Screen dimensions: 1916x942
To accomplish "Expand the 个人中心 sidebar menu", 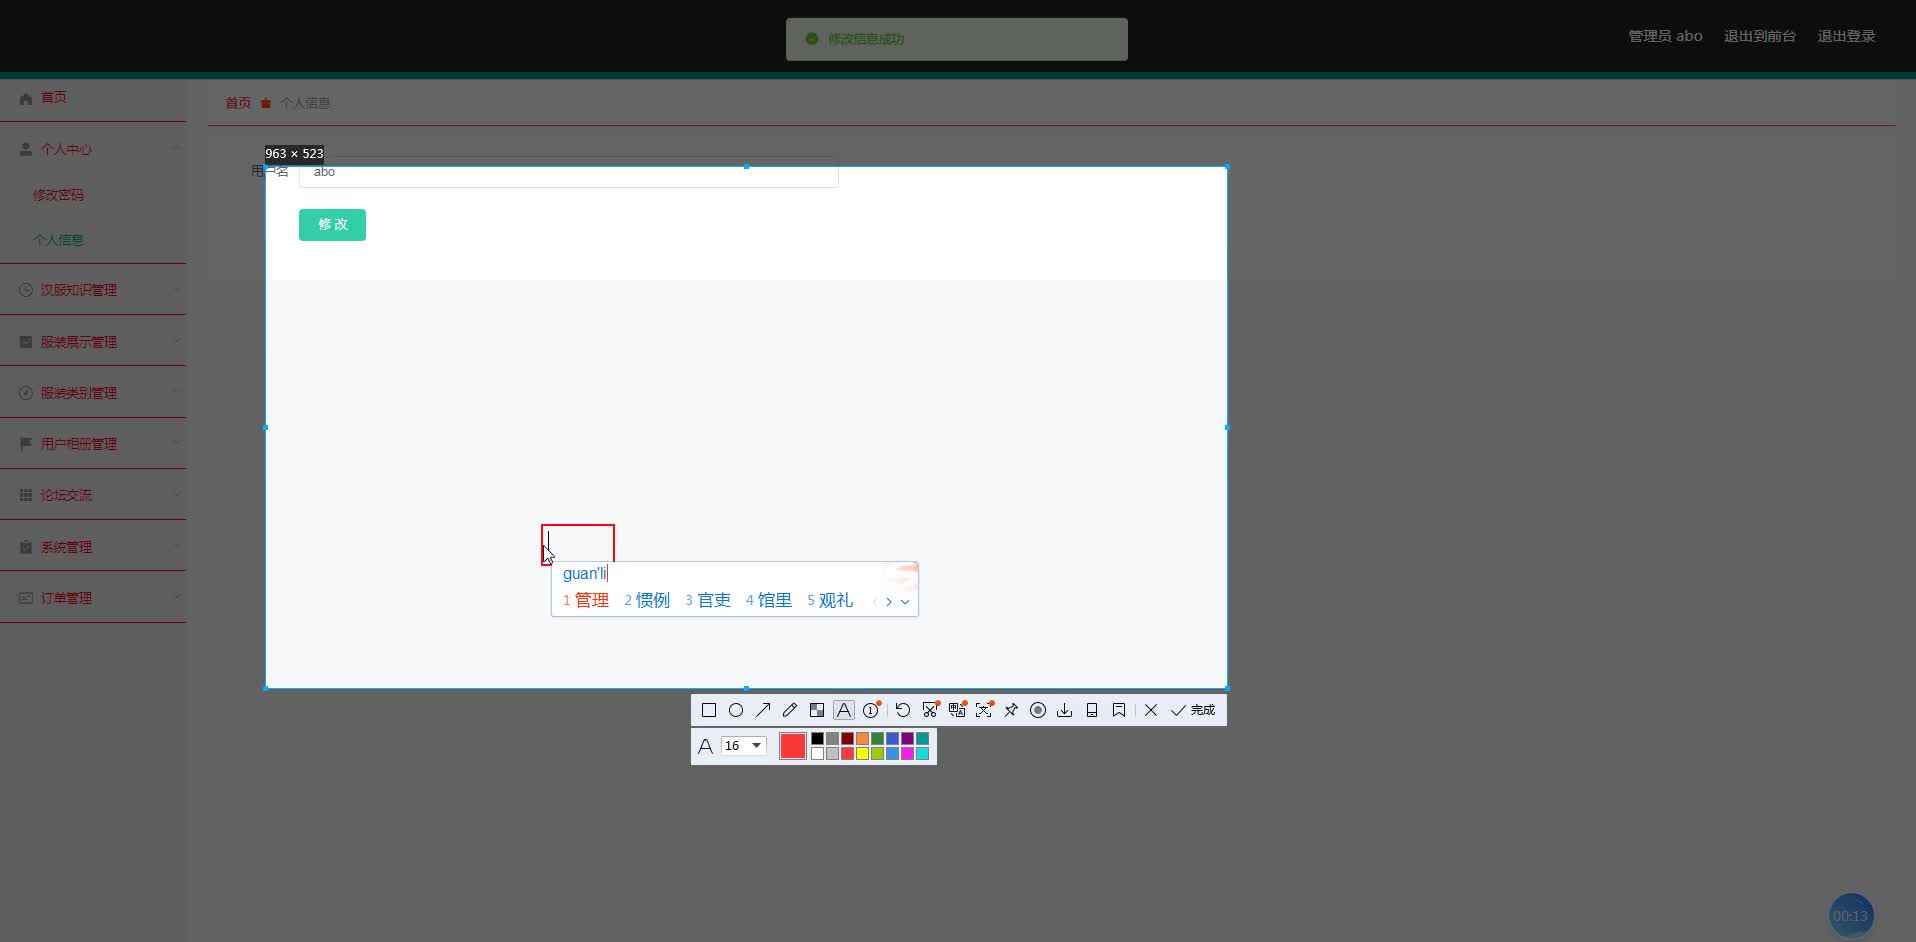I will (93, 149).
